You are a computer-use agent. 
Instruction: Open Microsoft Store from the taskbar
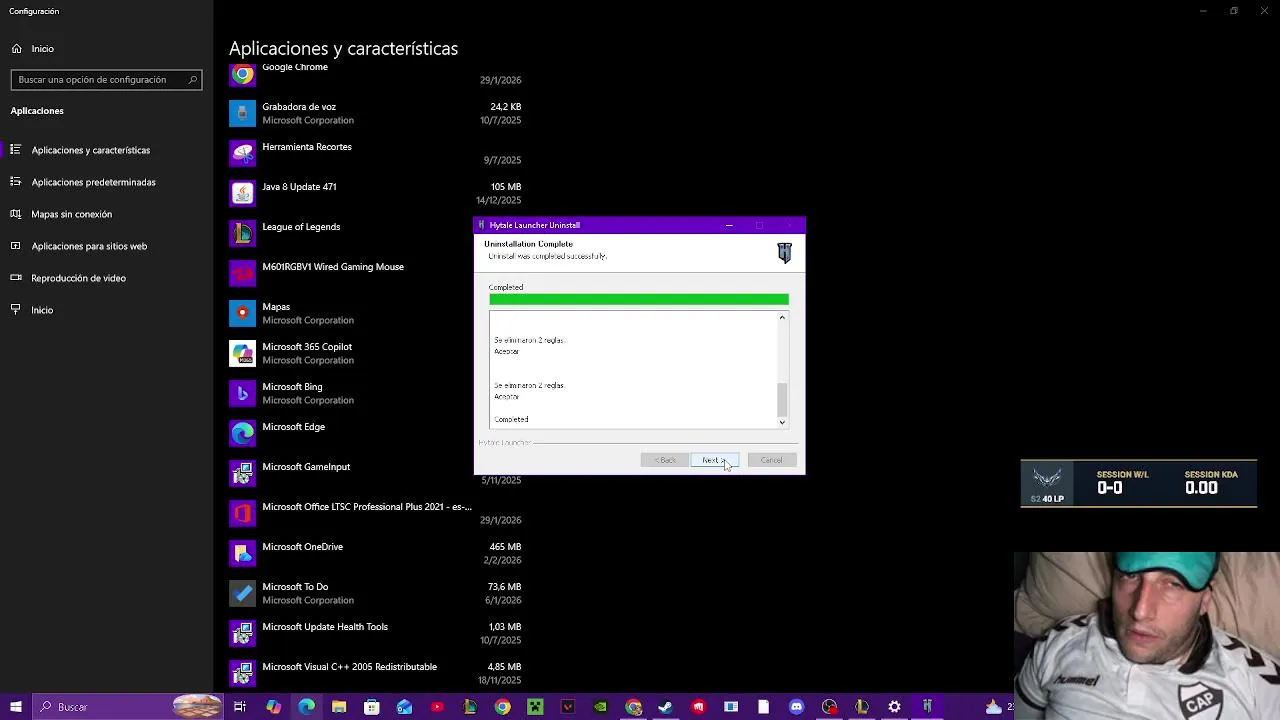[372, 707]
